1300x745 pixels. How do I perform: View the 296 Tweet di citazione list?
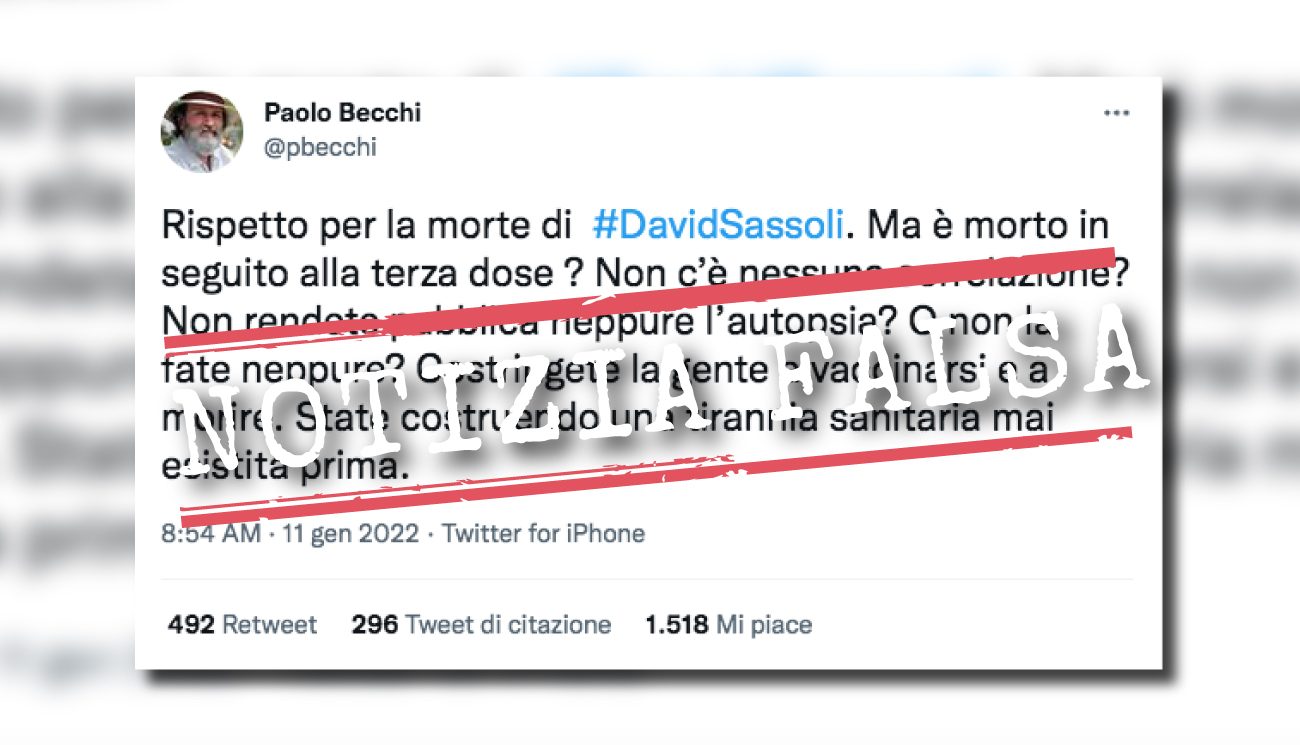coord(481,625)
